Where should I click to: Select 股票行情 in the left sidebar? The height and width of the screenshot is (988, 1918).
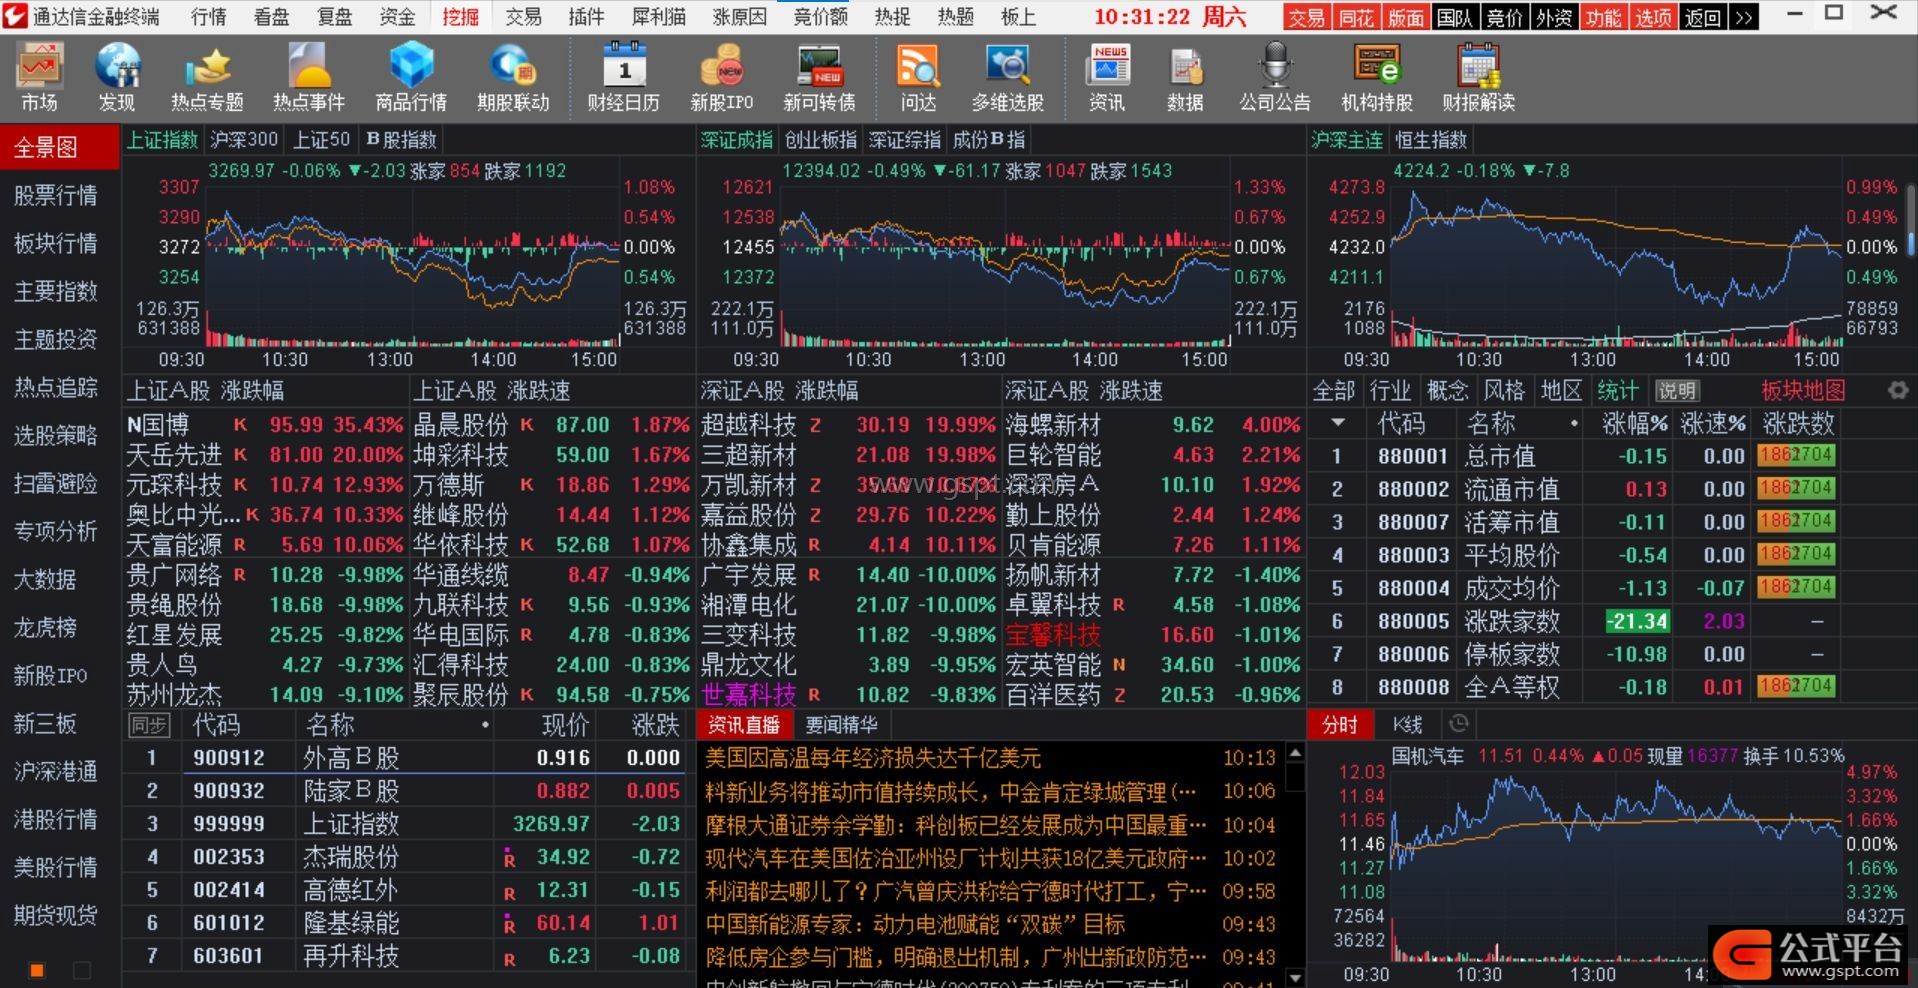(56, 196)
